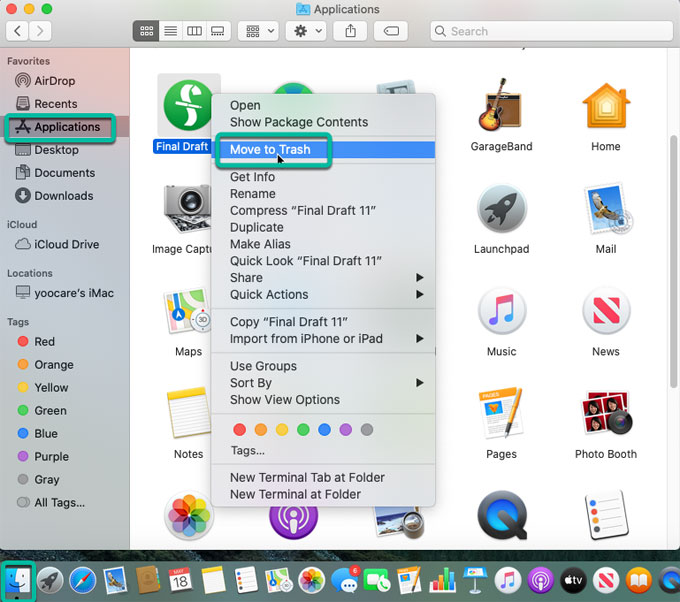Select the Photo Booth app icon
The width and height of the screenshot is (680, 602).
[606, 413]
